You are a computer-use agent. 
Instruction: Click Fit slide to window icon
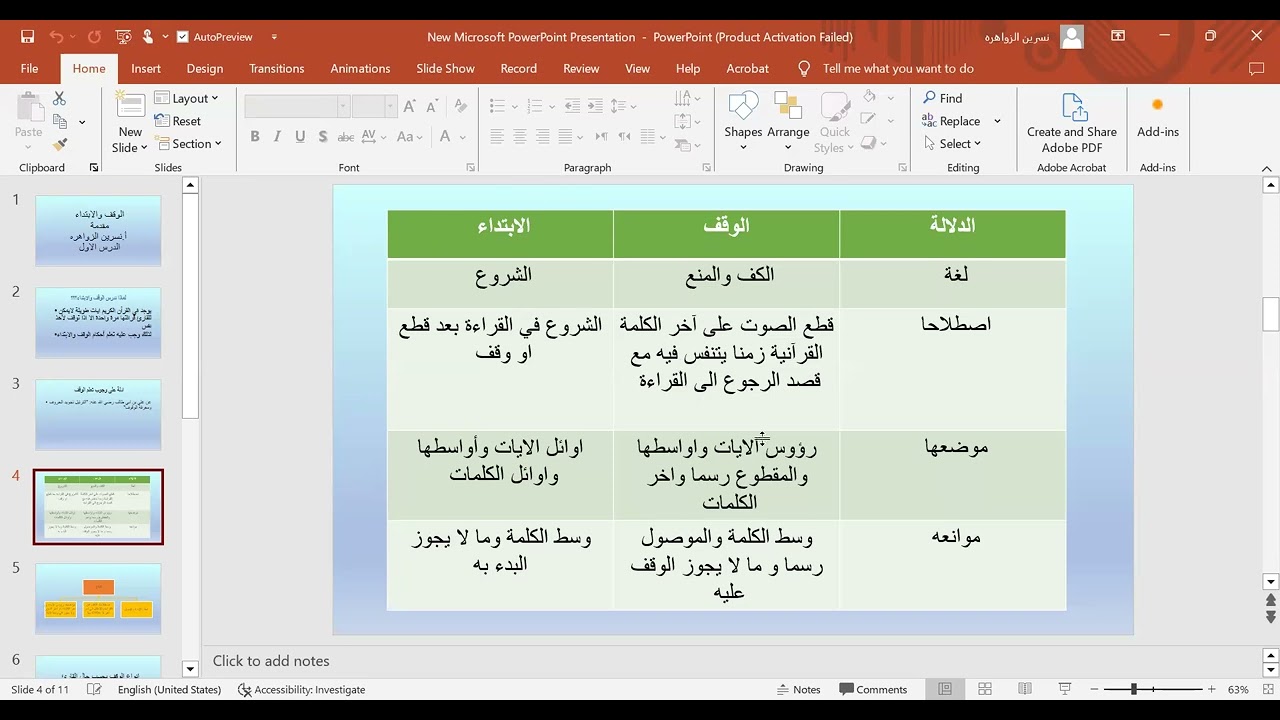point(1266,689)
